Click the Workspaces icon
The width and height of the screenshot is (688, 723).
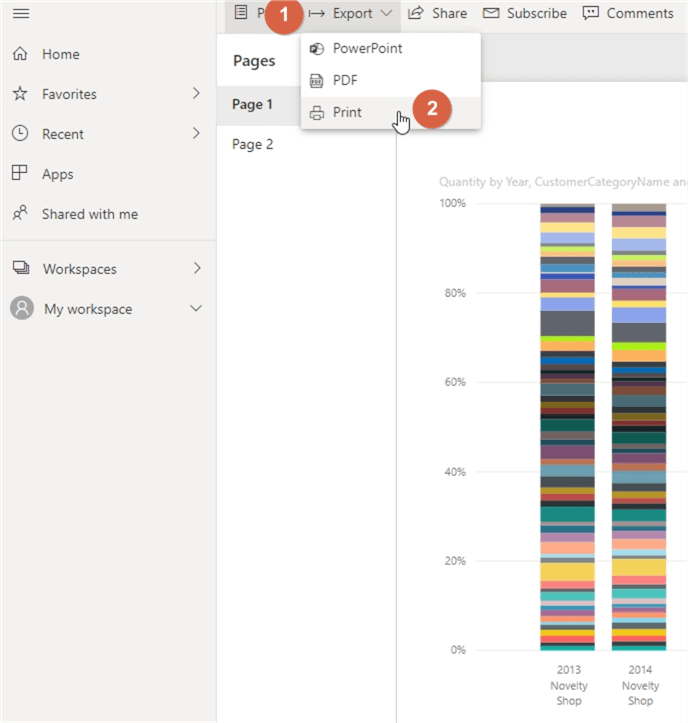[x=21, y=268]
